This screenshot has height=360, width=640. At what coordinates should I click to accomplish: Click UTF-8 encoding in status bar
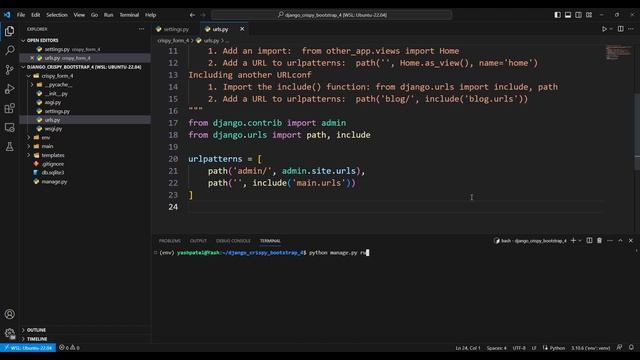[x=519, y=348]
